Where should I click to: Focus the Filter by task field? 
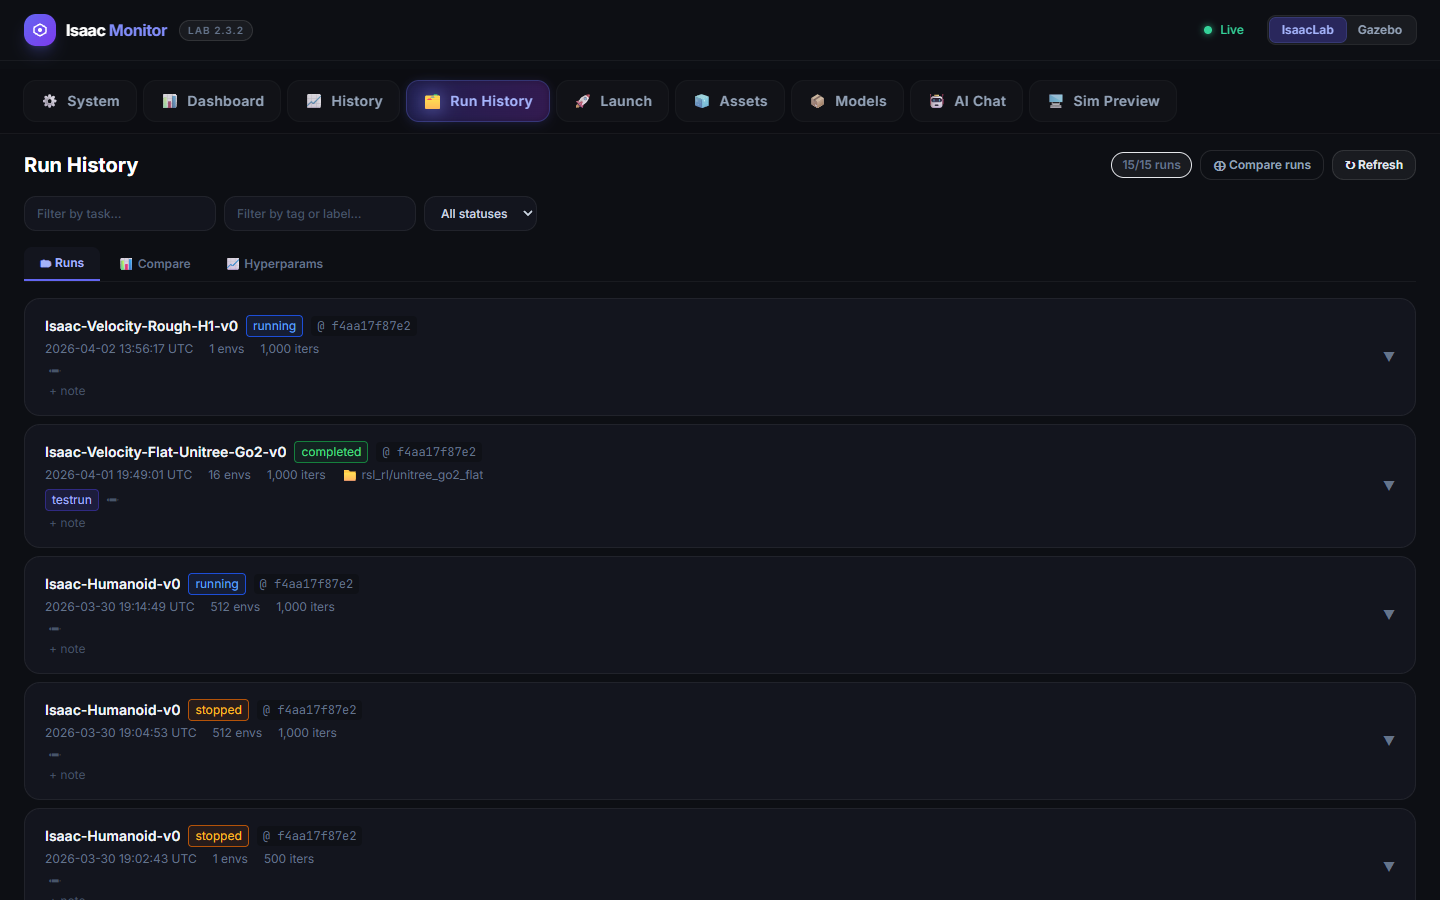point(120,214)
